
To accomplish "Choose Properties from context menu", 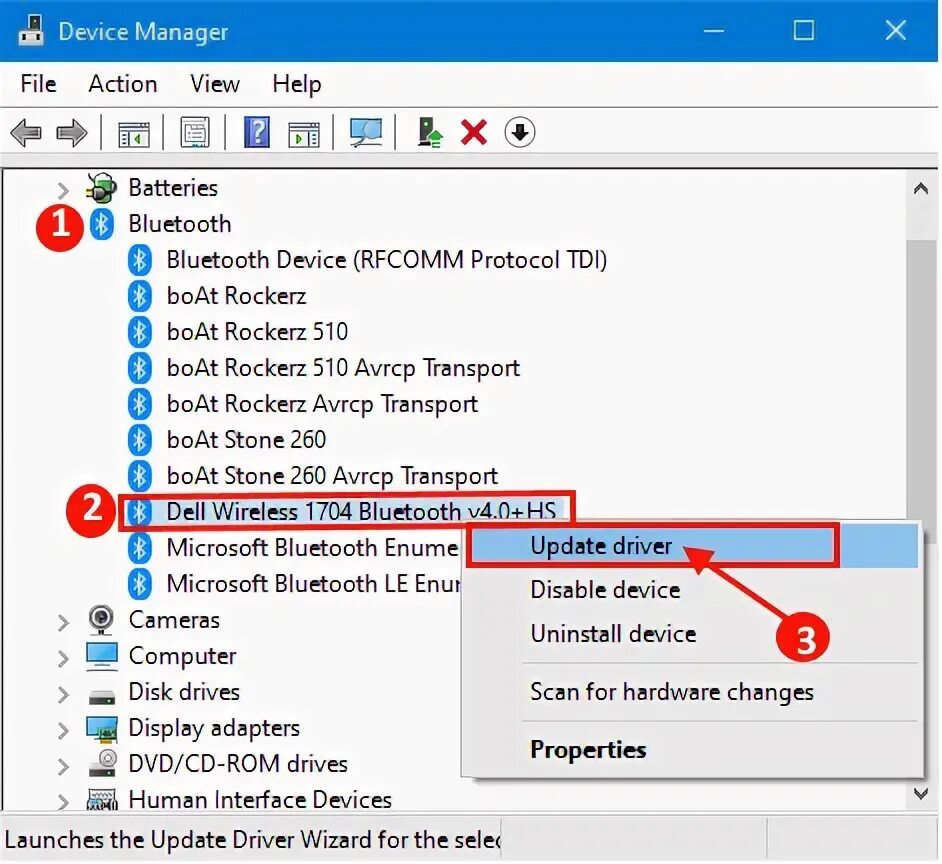I will (x=693, y=749).
